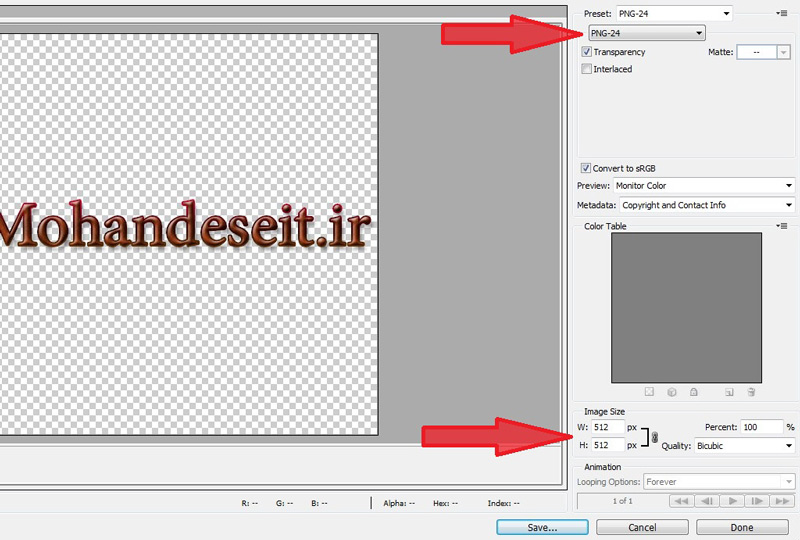Open the Optimize panel menu icon beside Preset
The width and height of the screenshot is (800, 540).
tap(782, 13)
